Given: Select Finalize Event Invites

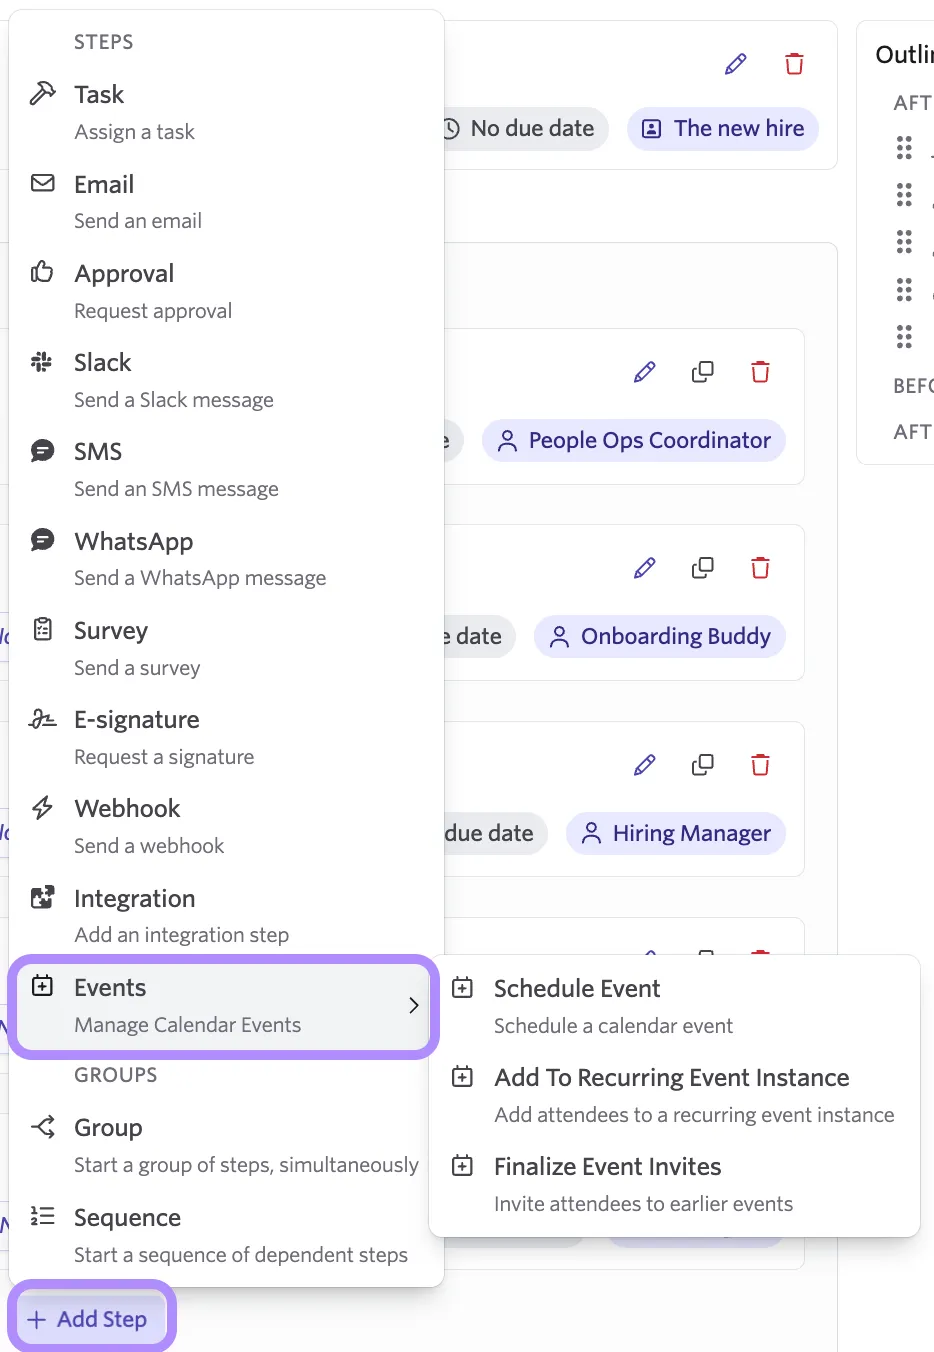Looking at the screenshot, I should pos(674,1184).
